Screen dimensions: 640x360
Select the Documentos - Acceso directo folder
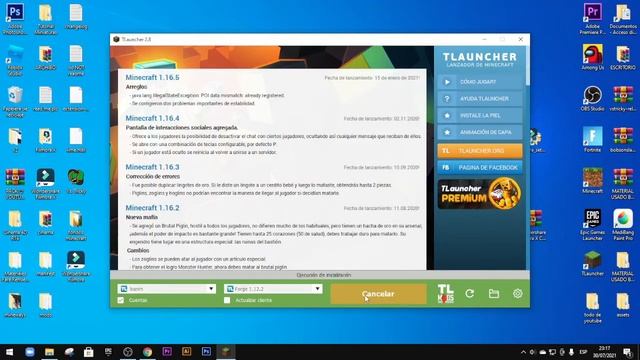623,19
